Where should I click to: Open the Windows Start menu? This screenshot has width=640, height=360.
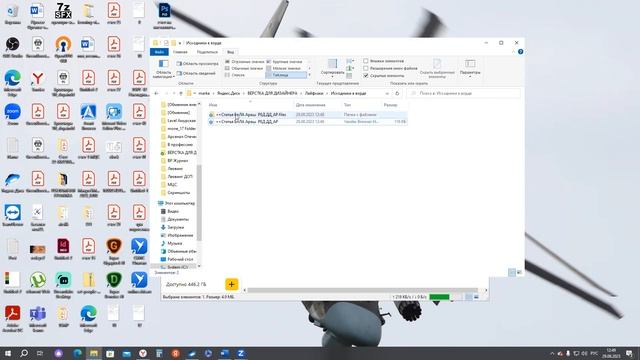pyautogui.click(x=8, y=353)
